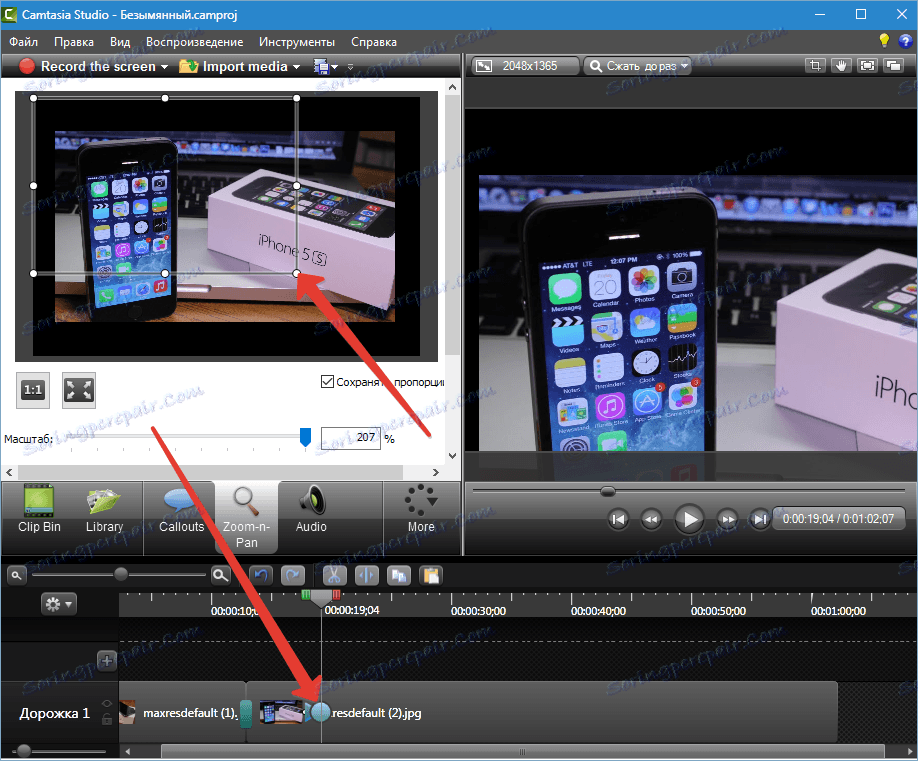Switch preview to full screen mode
The height and width of the screenshot is (761, 918).
[x=867, y=66]
